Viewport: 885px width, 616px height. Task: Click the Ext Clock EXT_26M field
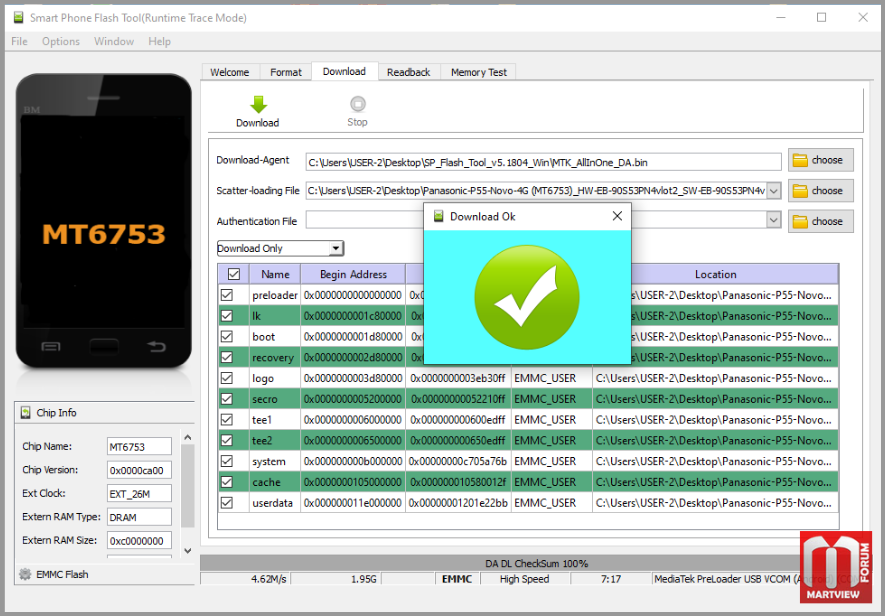click(x=139, y=493)
